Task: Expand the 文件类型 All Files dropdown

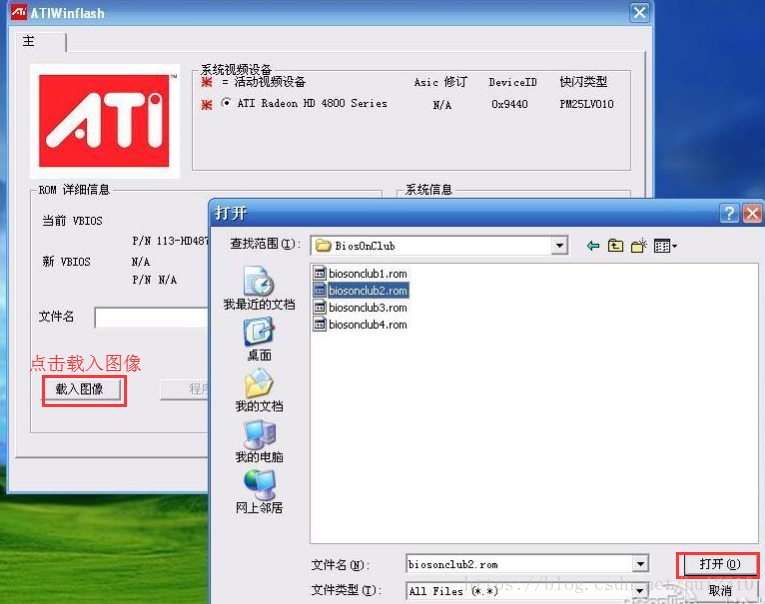Action: click(640, 591)
